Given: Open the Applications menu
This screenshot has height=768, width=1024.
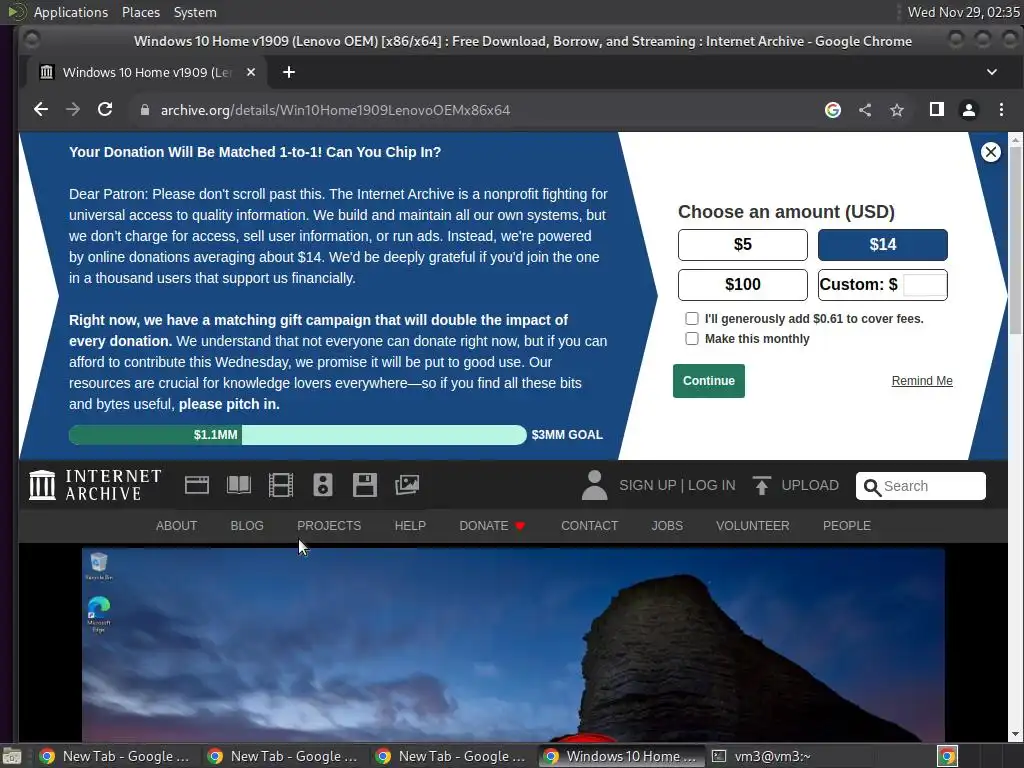Looking at the screenshot, I should point(71,12).
